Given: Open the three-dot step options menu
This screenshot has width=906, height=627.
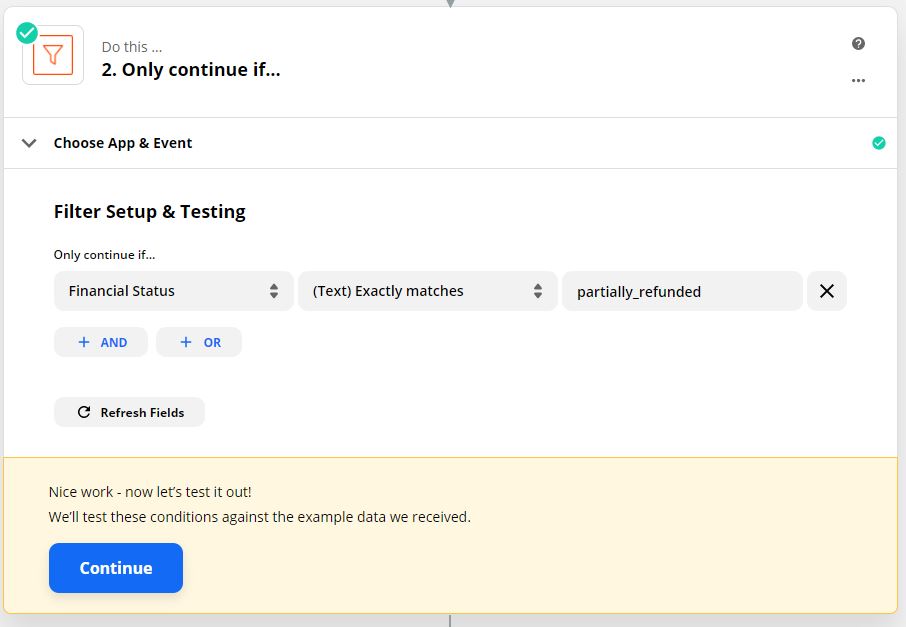Looking at the screenshot, I should tap(858, 80).
